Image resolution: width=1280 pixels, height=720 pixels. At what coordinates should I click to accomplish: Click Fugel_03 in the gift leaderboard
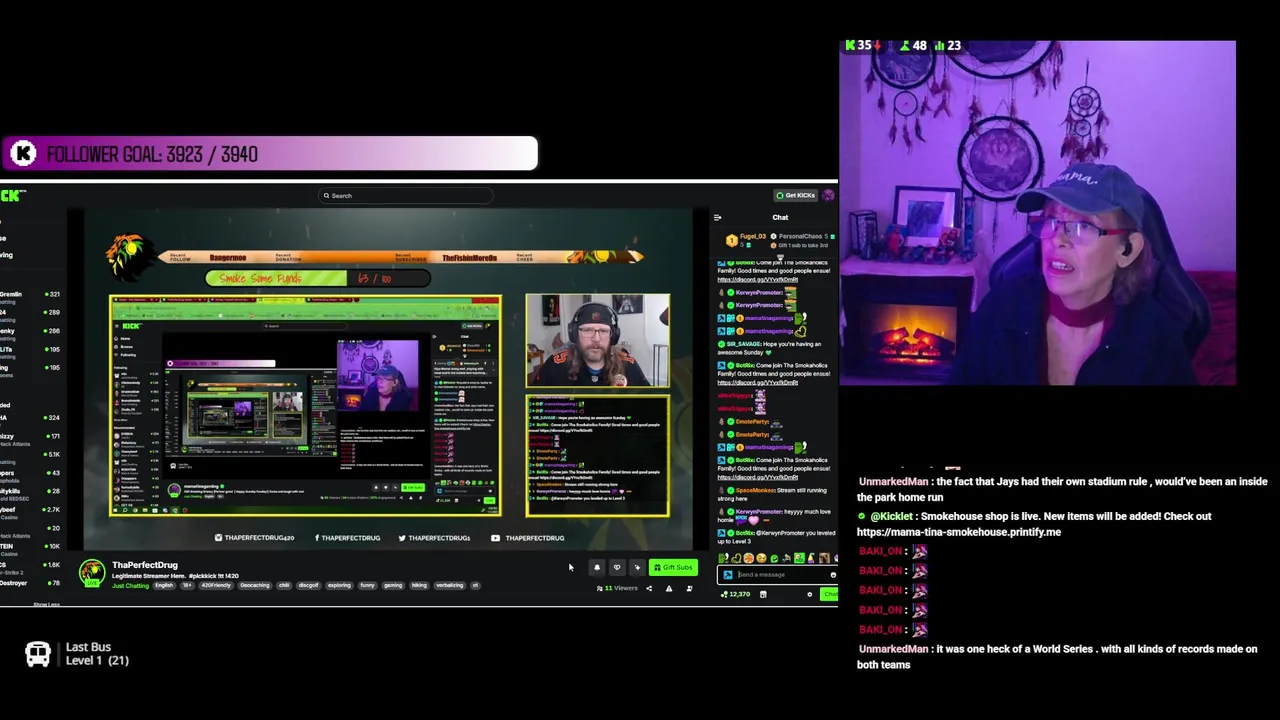(x=753, y=237)
